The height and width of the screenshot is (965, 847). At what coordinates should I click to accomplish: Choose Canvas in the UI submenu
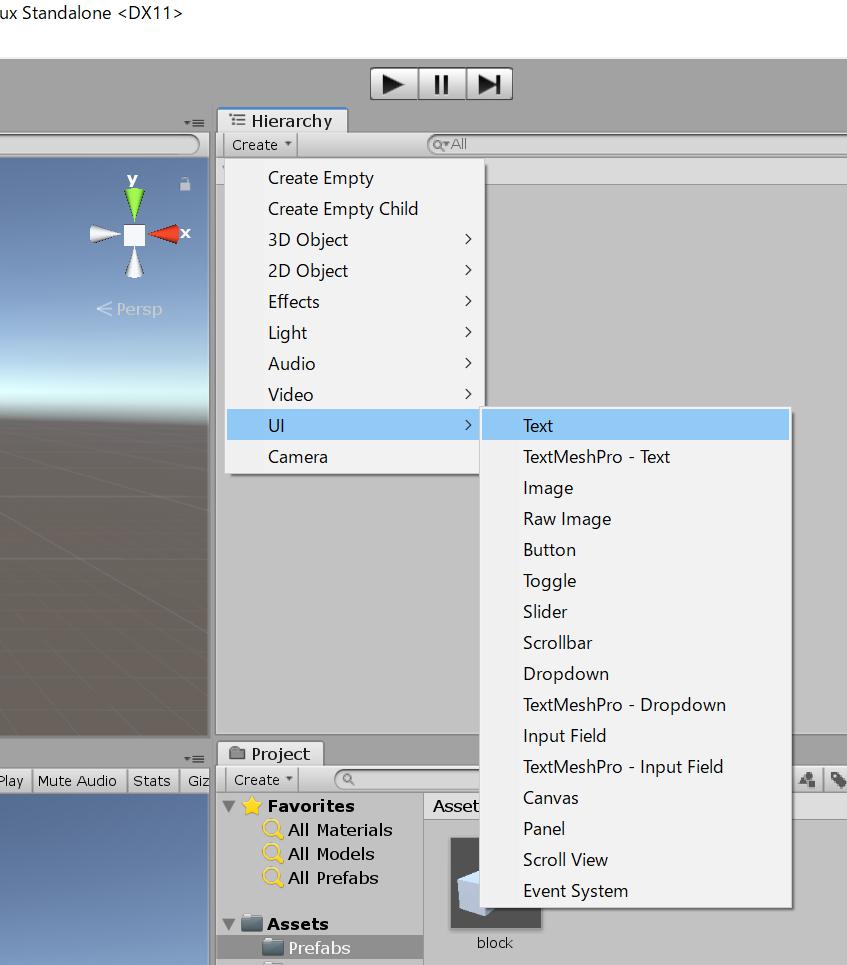pyautogui.click(x=550, y=798)
